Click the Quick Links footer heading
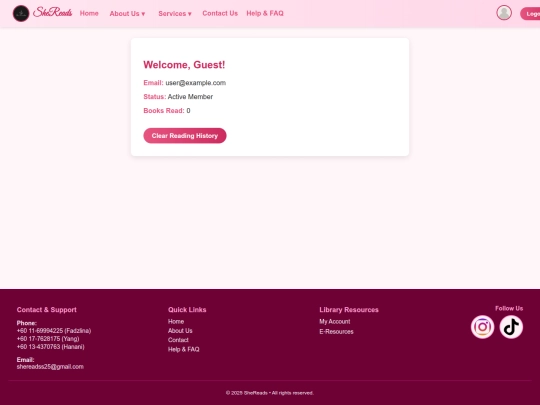The height and width of the screenshot is (405, 540). click(187, 310)
